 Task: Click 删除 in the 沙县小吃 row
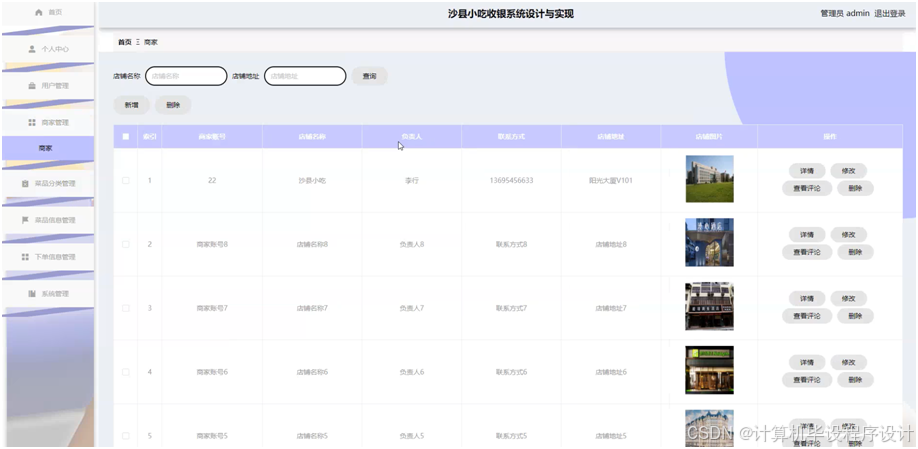click(855, 188)
